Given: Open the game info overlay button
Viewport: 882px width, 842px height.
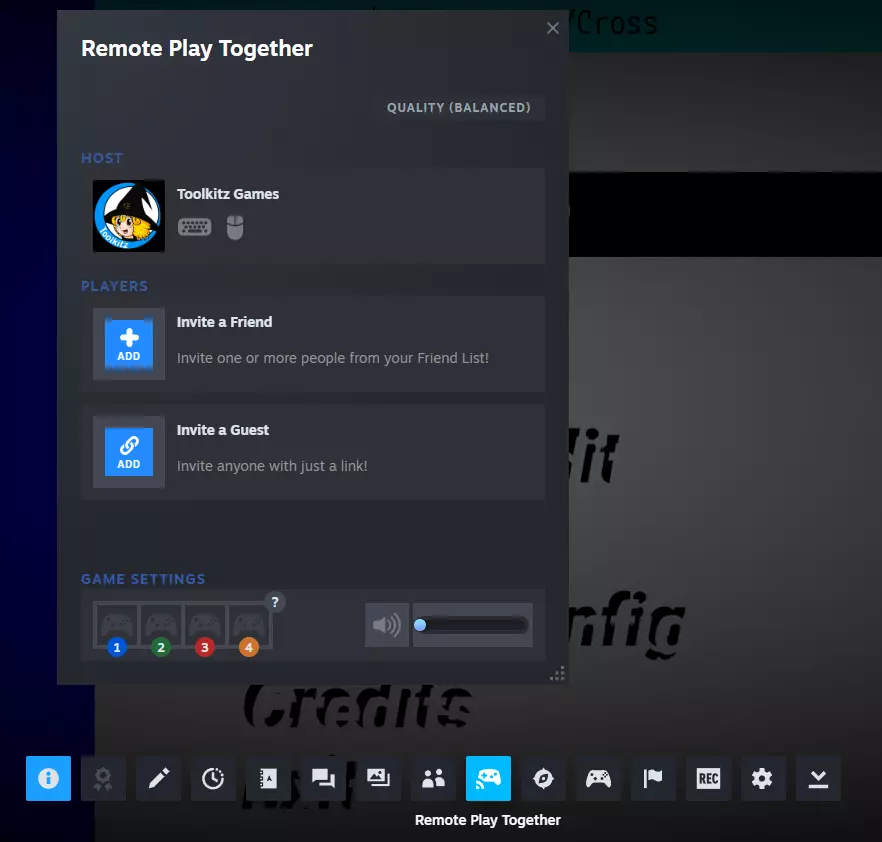Looking at the screenshot, I should pos(48,778).
